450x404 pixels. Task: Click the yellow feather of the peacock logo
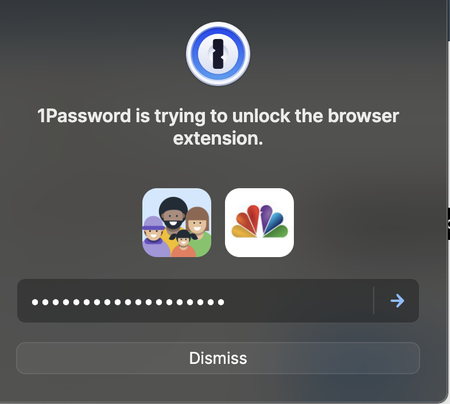coord(241,231)
